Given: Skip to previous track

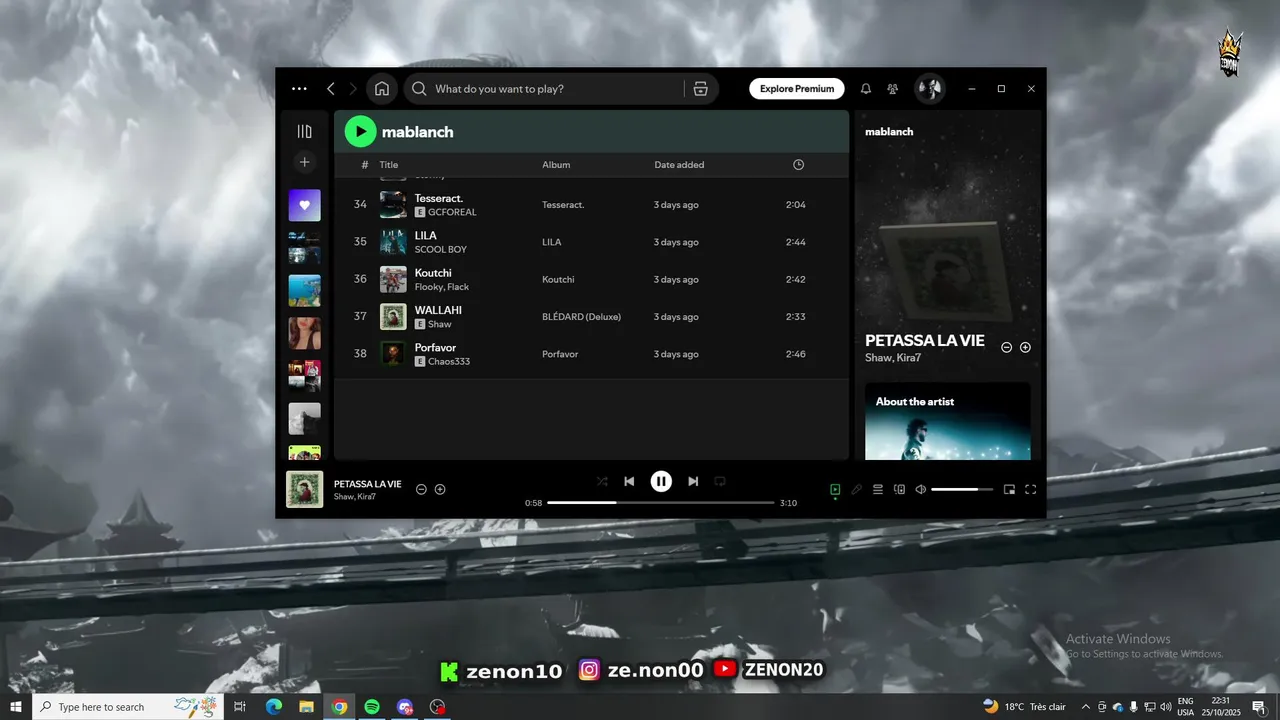Looking at the screenshot, I should (x=629, y=481).
